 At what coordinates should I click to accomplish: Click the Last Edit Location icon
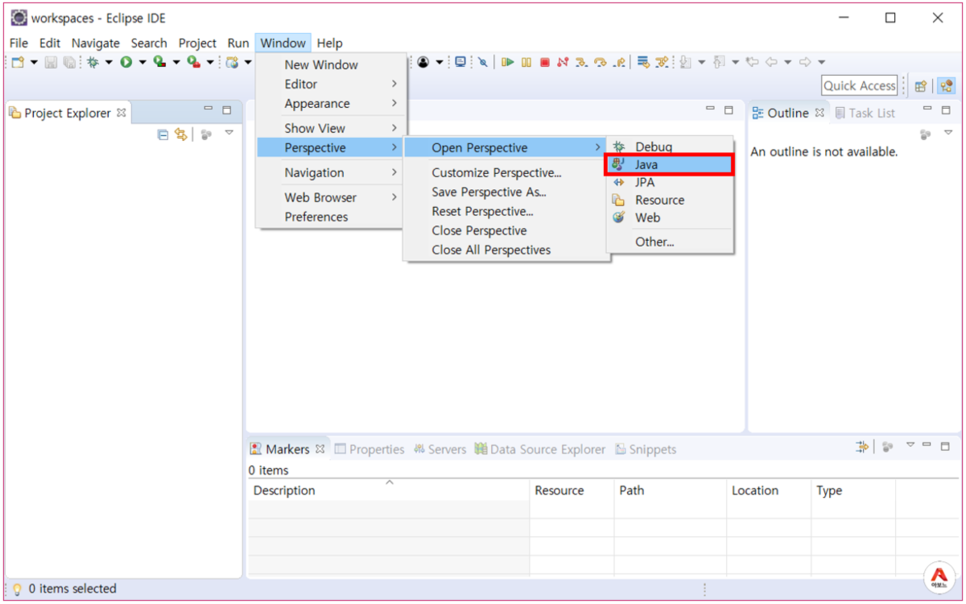tap(752, 62)
